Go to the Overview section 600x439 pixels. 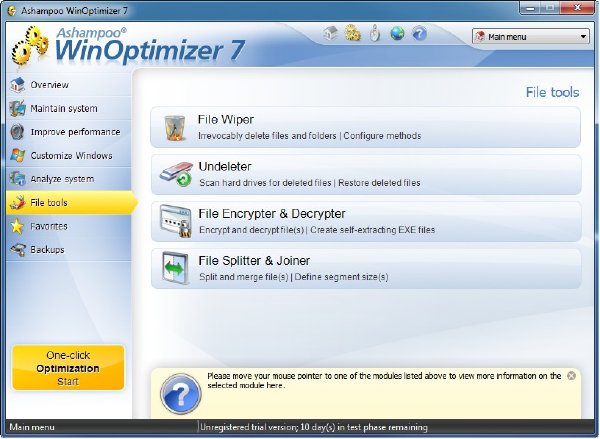(69, 85)
